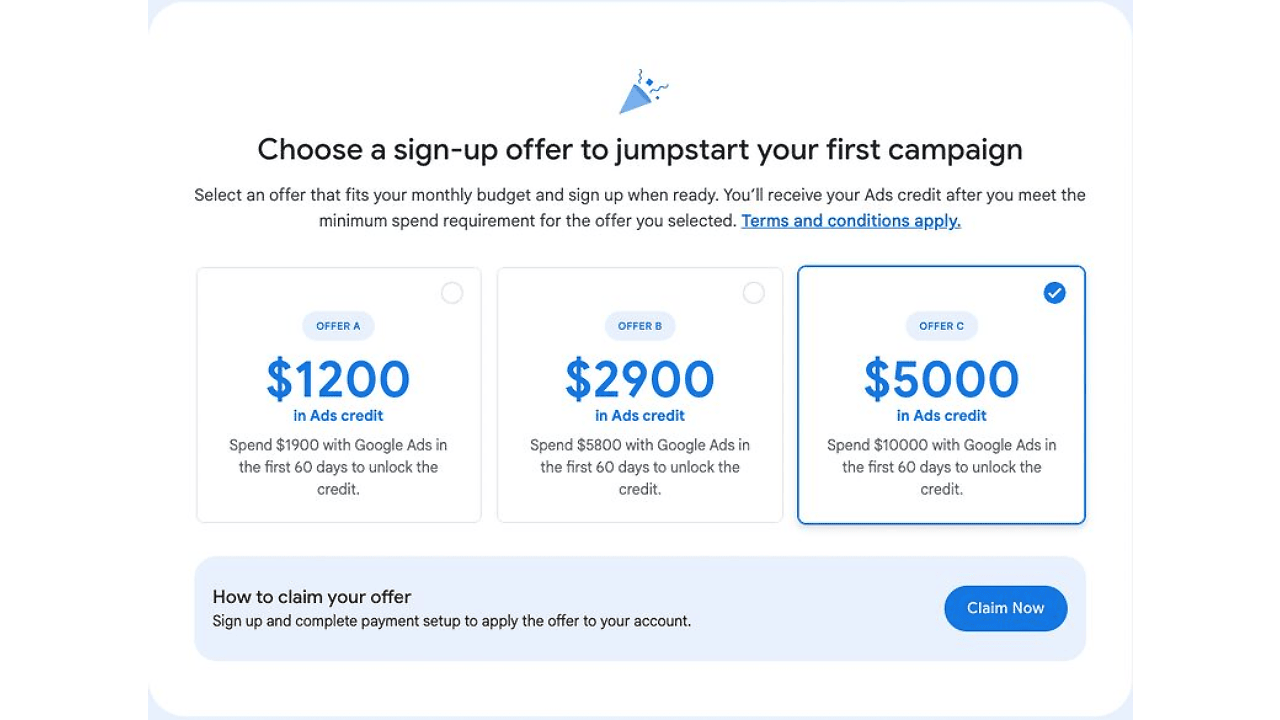The image size is (1280, 720).
Task: Click the main sign-up offer headline
Action: pyautogui.click(x=640, y=149)
